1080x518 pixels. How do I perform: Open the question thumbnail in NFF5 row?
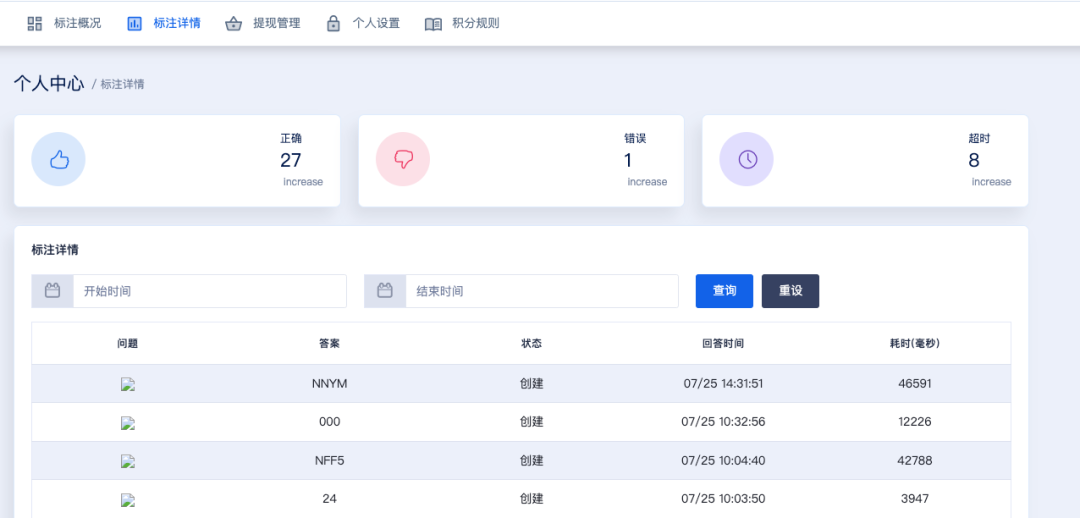pos(127,462)
